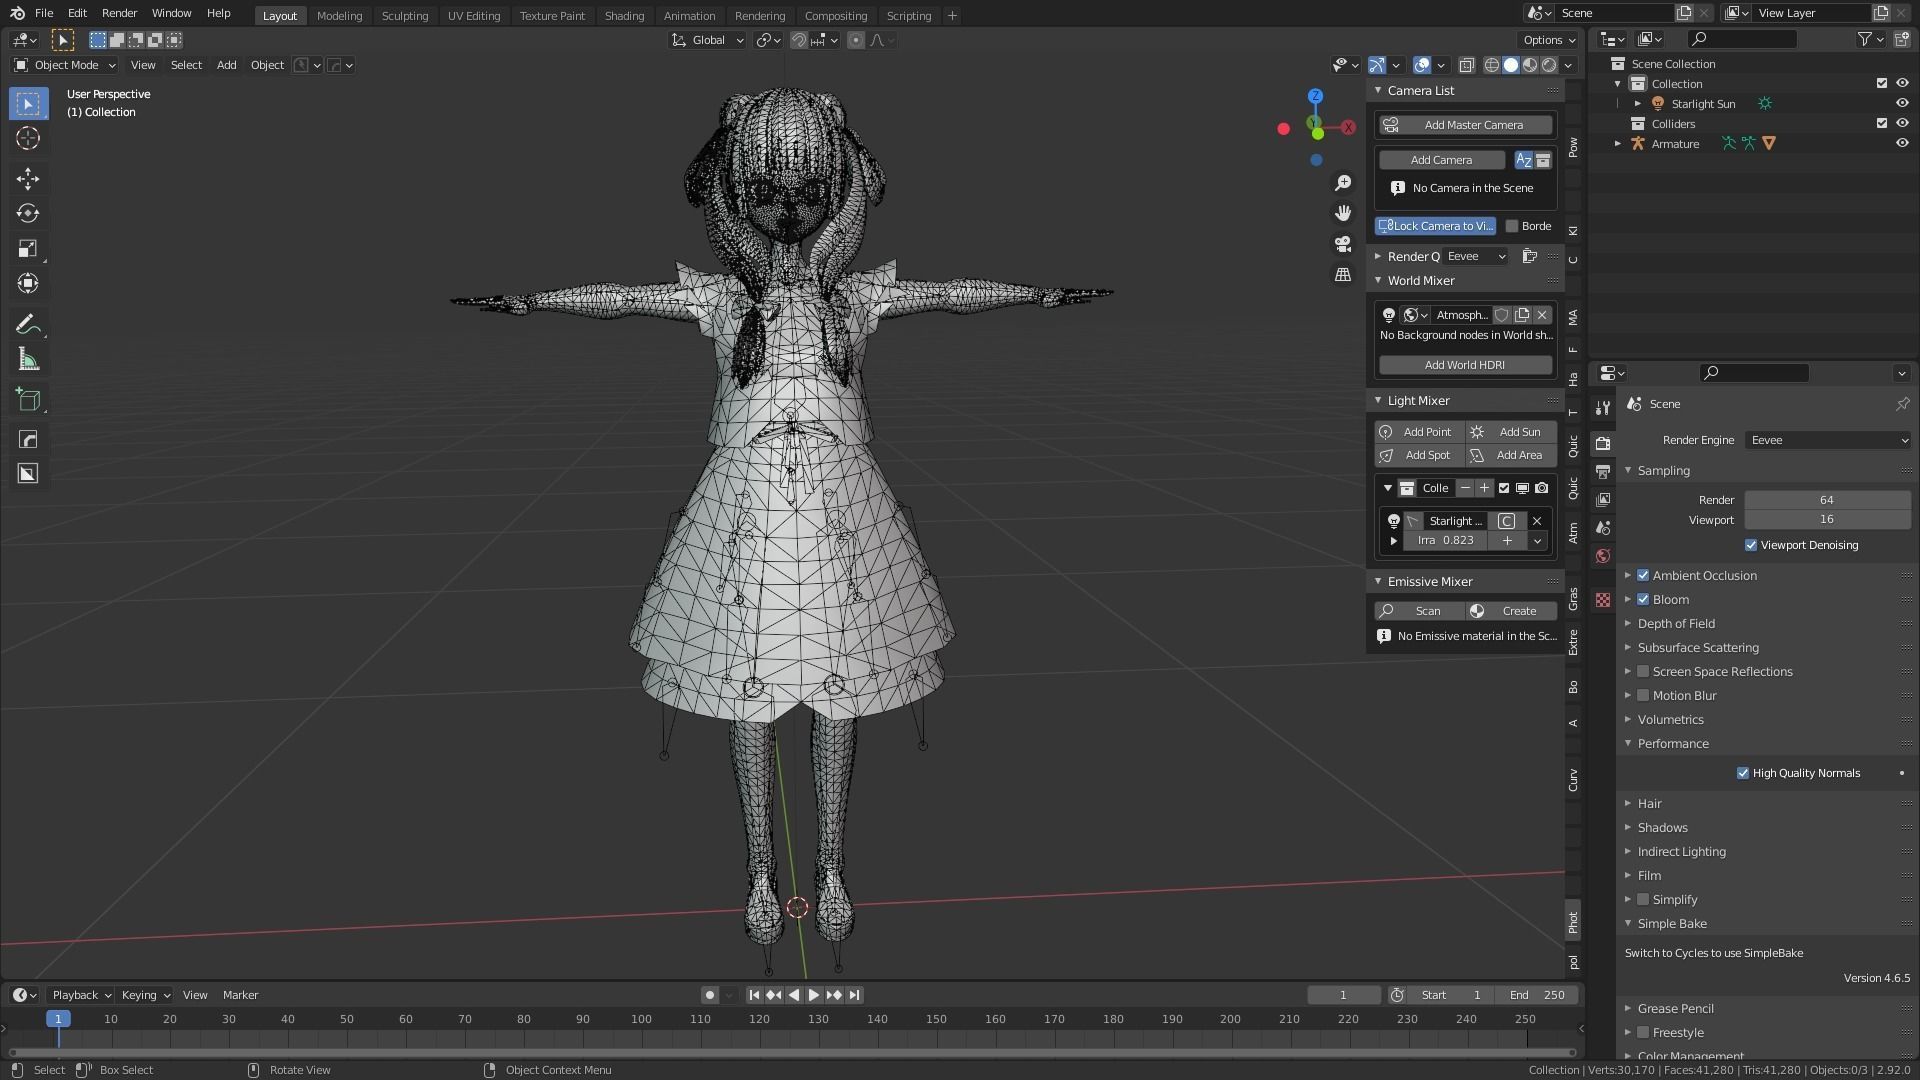Enable Screen Space Reflections checkbox

[1643, 672]
